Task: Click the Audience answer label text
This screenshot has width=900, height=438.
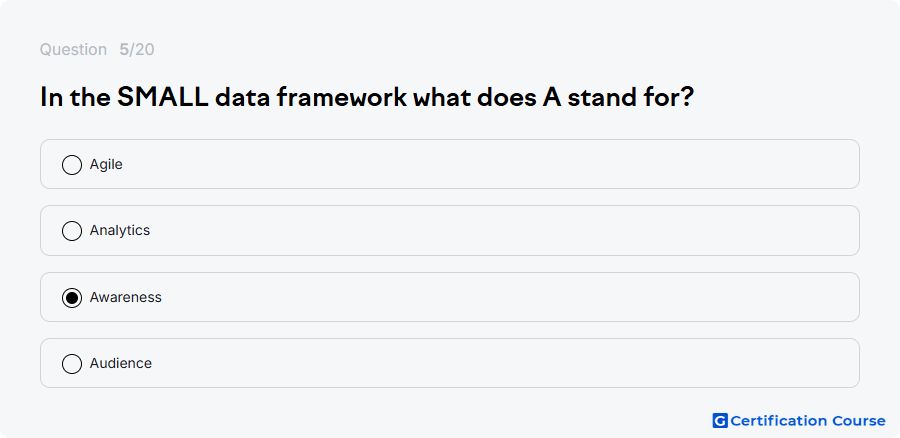Action: (x=121, y=363)
